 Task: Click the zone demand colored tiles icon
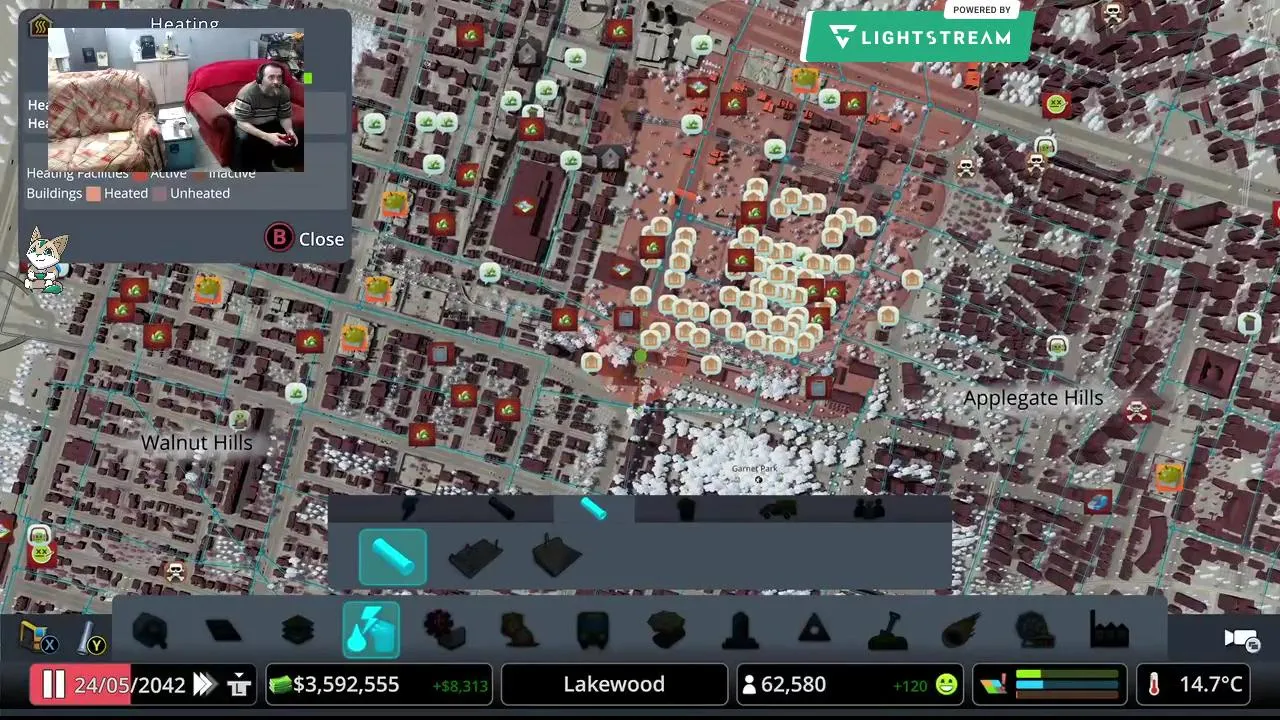coord(995,685)
